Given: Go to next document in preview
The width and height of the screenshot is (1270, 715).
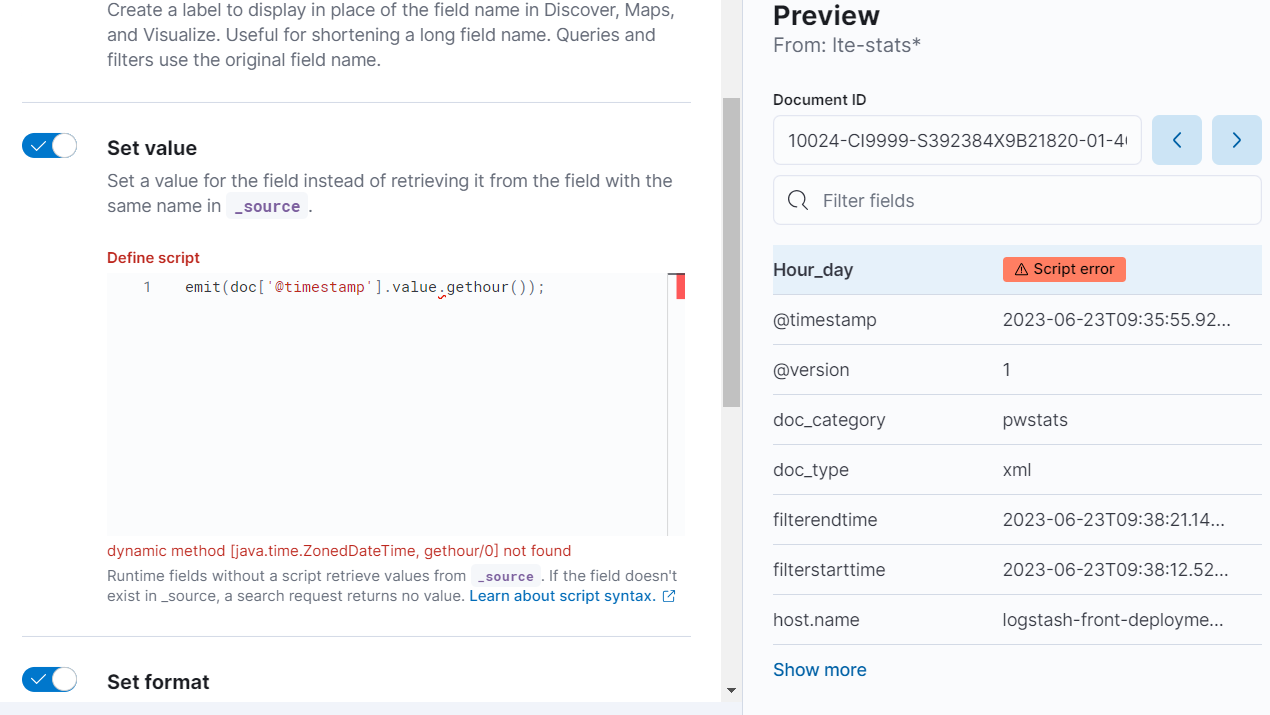Looking at the screenshot, I should (1236, 140).
